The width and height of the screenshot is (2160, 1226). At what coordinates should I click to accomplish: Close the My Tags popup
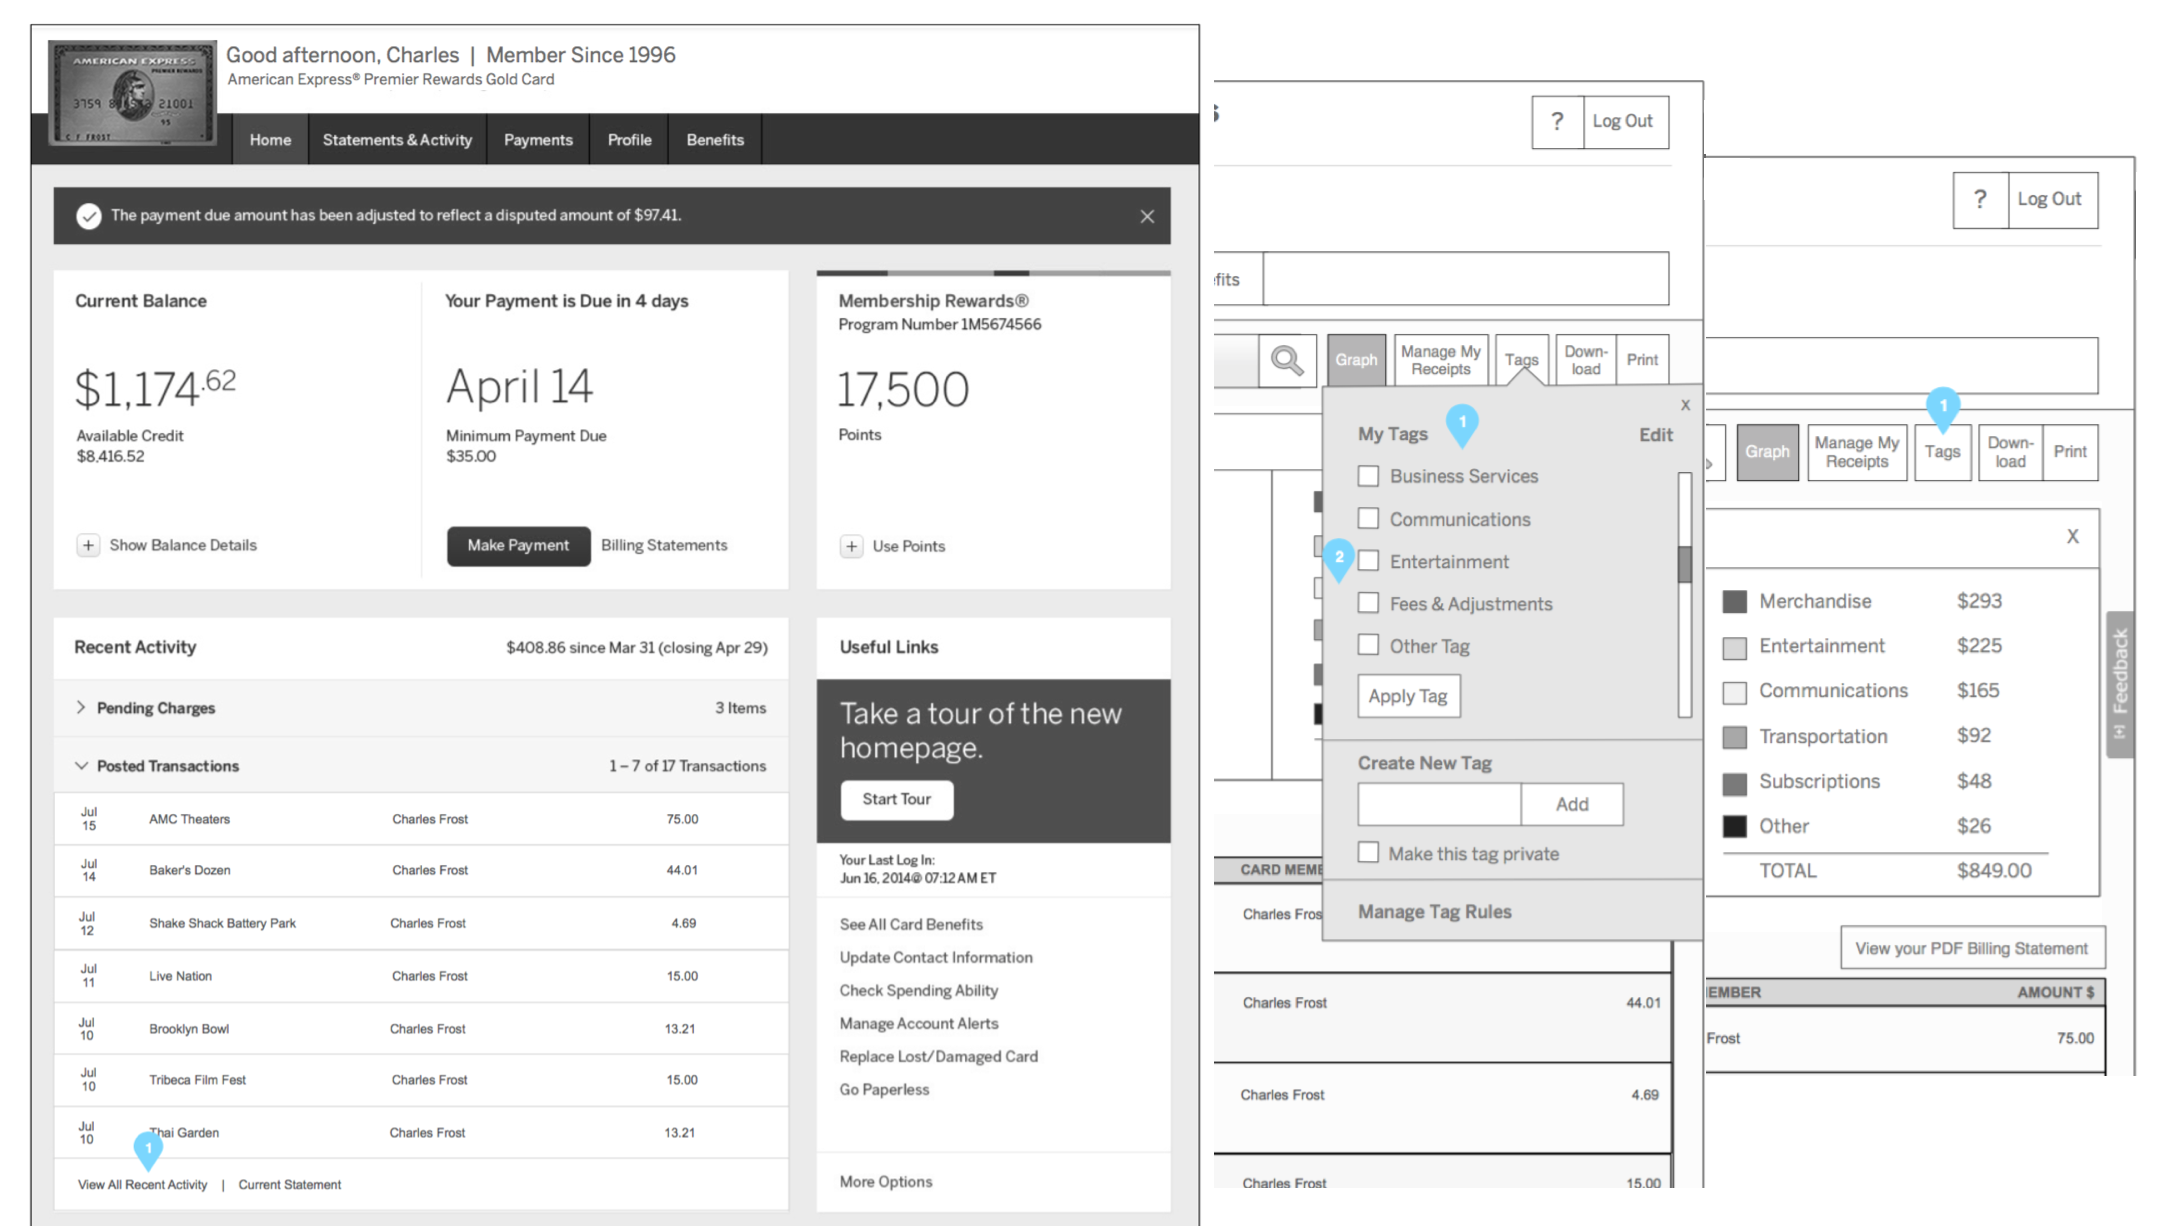pyautogui.click(x=1685, y=405)
